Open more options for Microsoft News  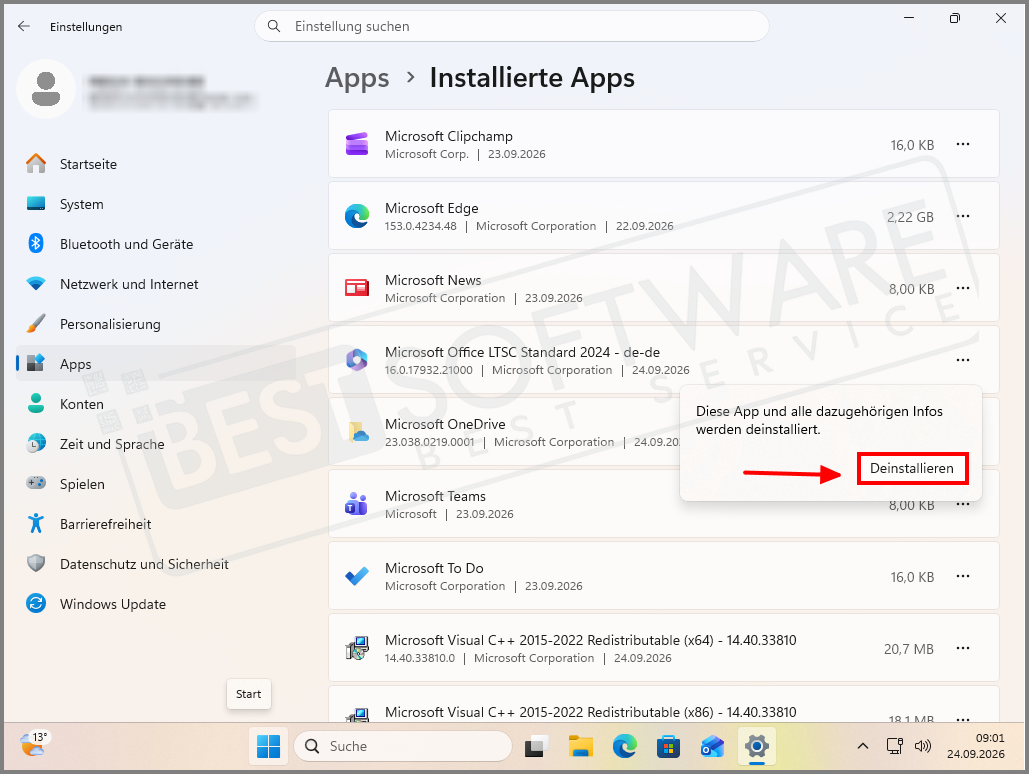click(x=963, y=288)
